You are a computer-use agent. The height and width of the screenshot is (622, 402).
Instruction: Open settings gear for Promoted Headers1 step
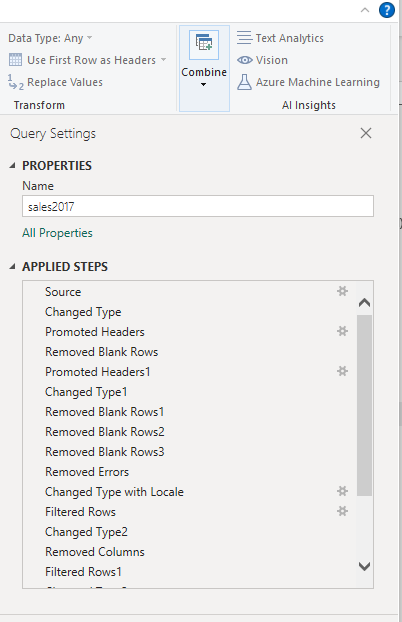pos(342,371)
